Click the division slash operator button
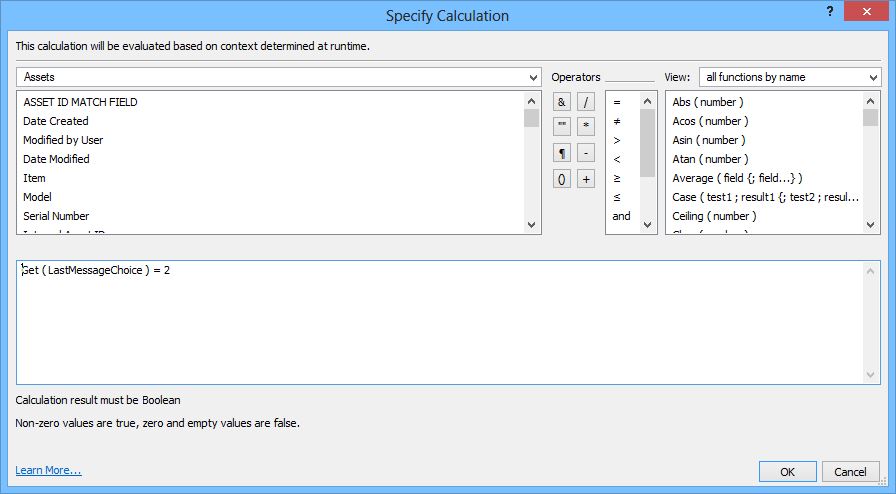 [586, 102]
